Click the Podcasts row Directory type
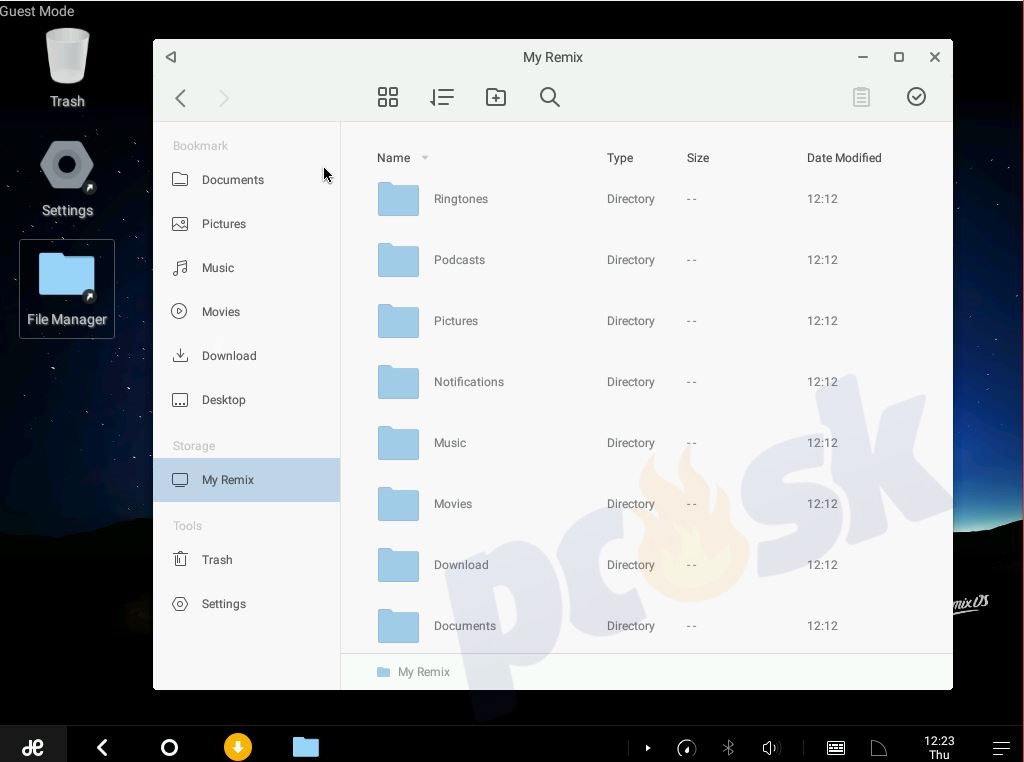The height and width of the screenshot is (762, 1024). (x=630, y=260)
